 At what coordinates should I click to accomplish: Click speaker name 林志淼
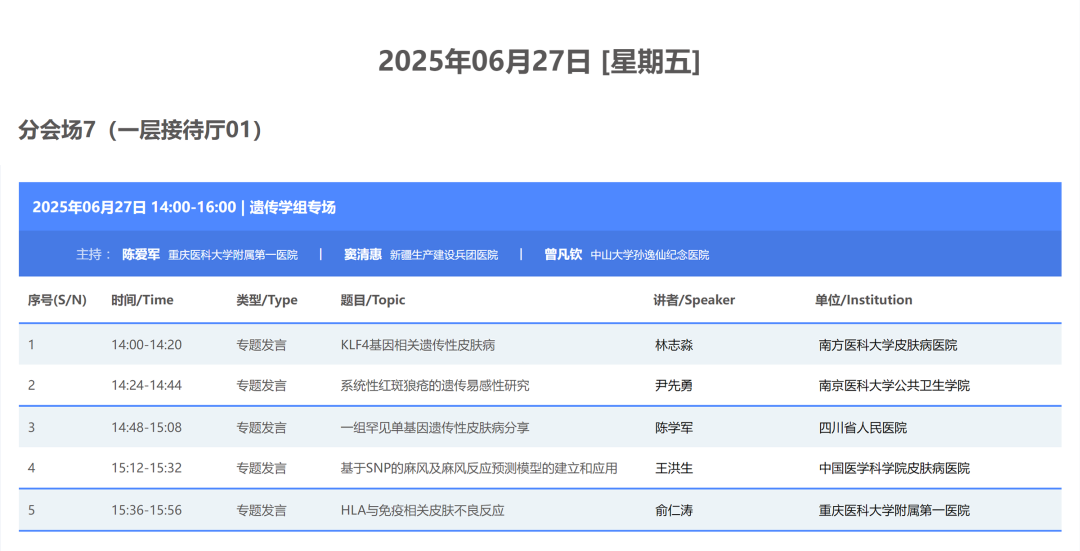point(674,345)
